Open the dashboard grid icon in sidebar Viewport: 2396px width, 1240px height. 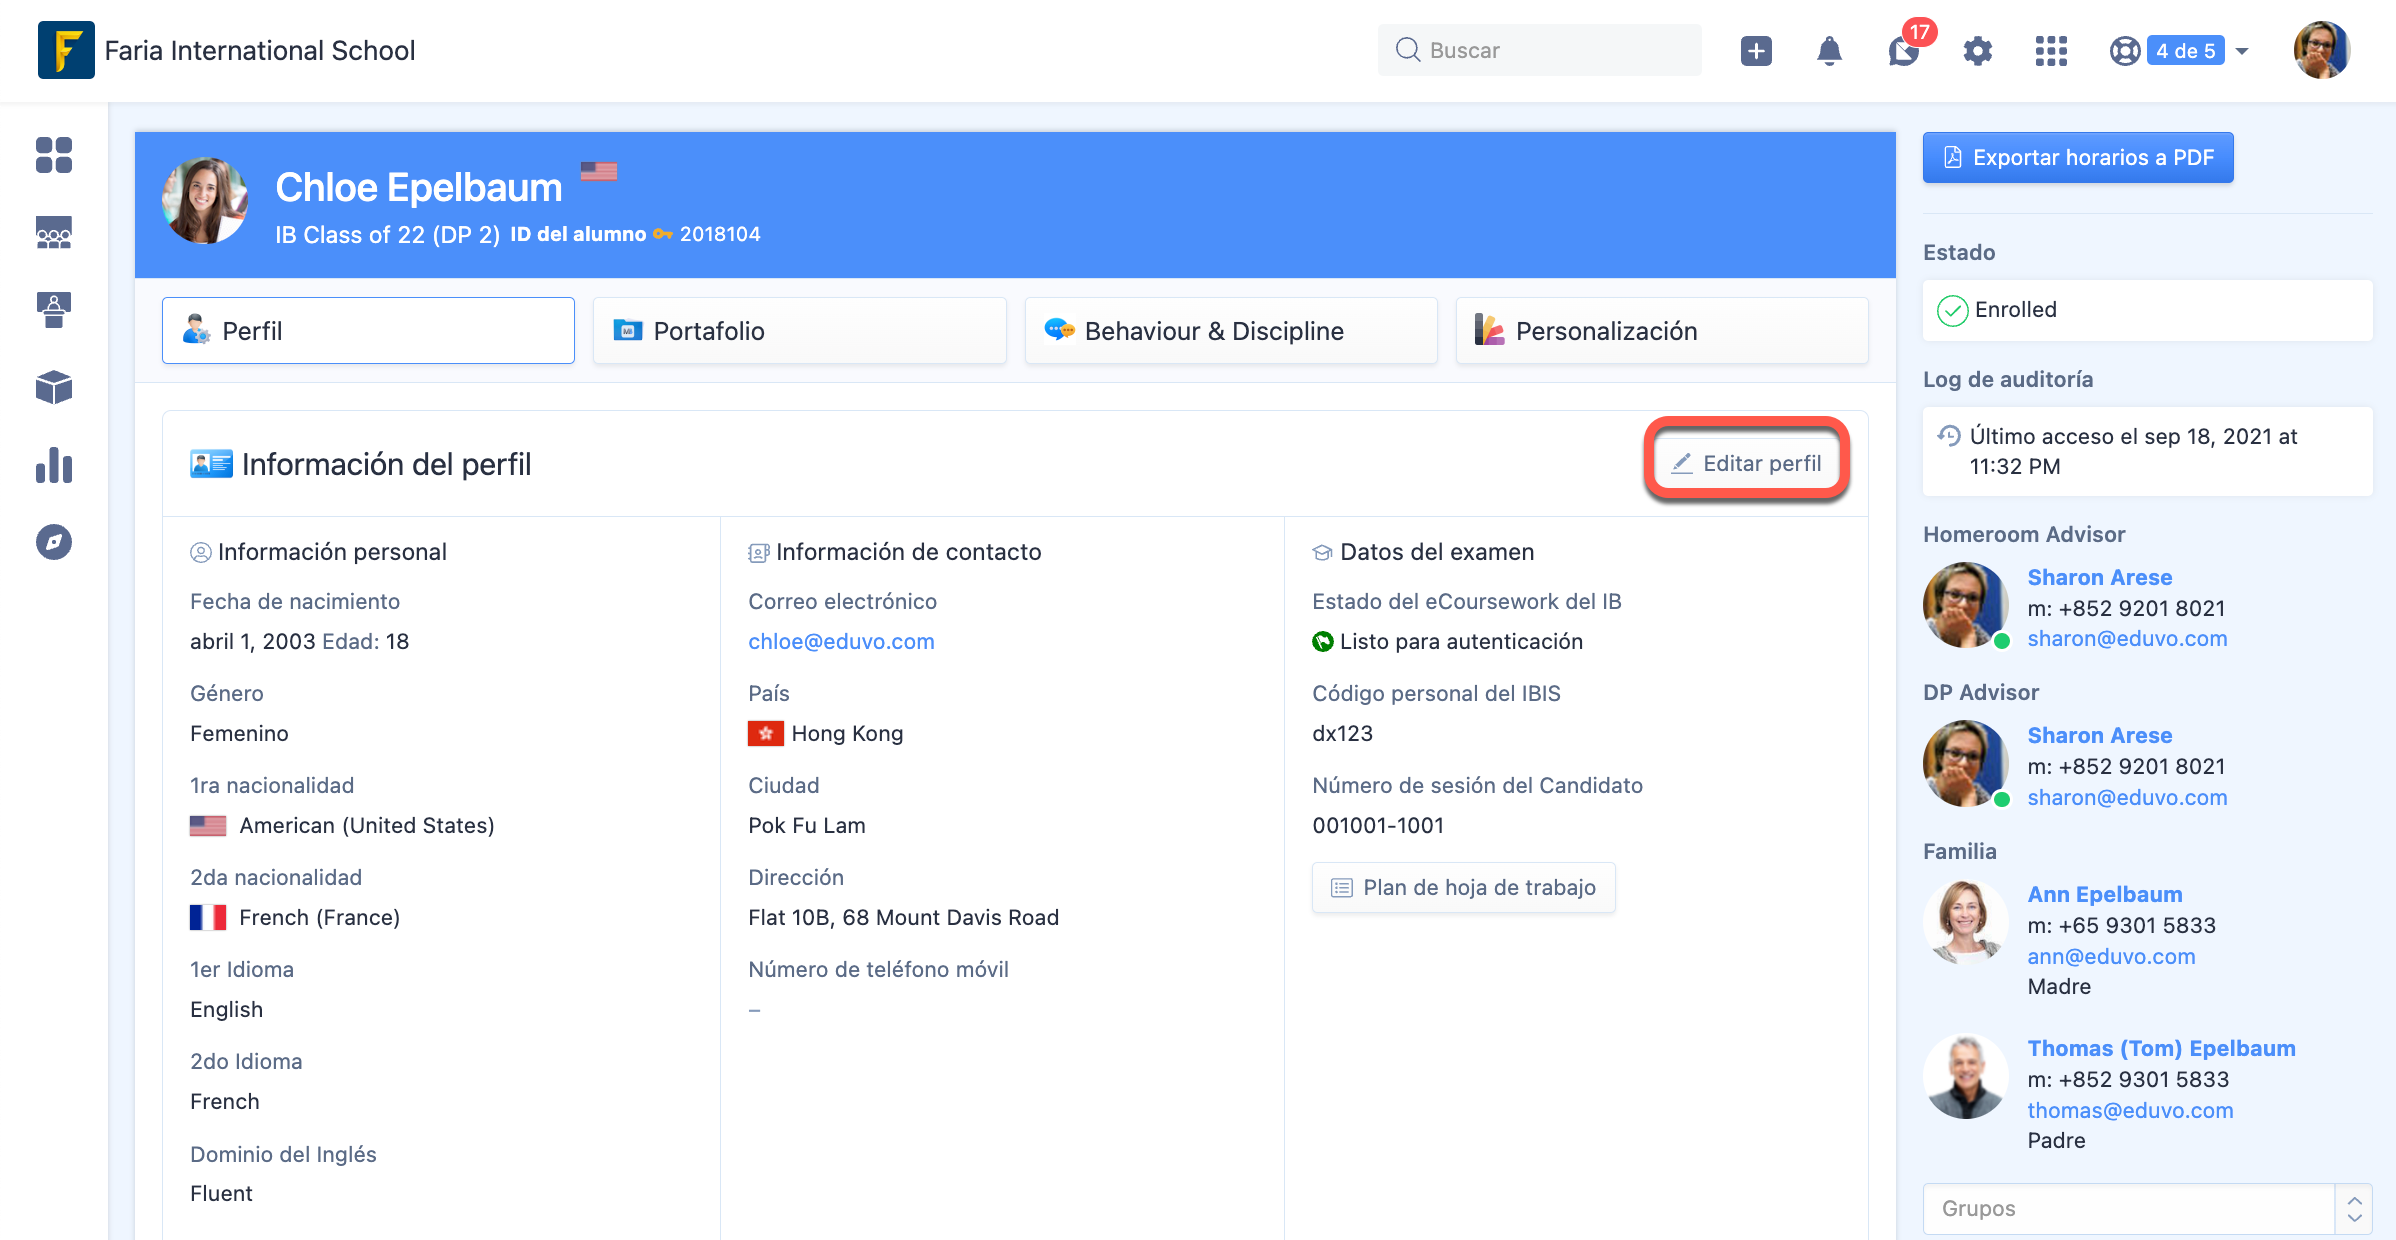54,155
